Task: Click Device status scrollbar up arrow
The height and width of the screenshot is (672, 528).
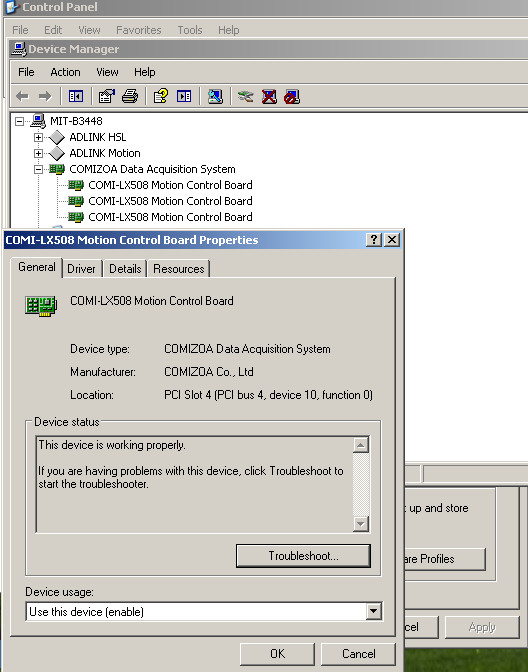Action: pos(361,445)
